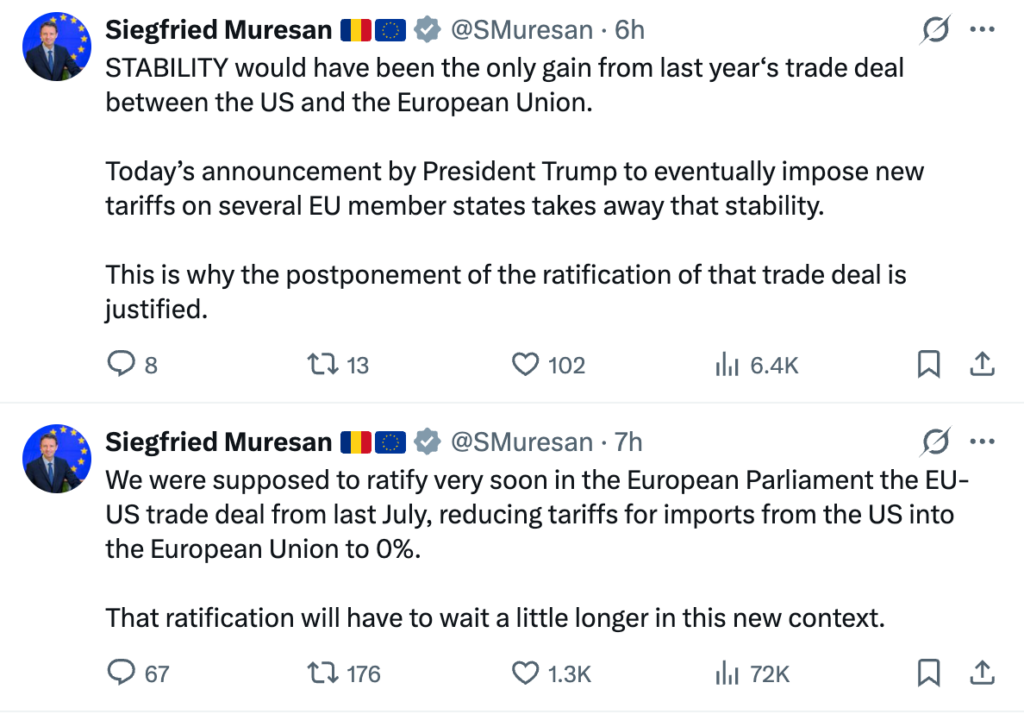View analytics for the 6.4K views tweet
This screenshot has width=1024, height=714.
[x=727, y=365]
